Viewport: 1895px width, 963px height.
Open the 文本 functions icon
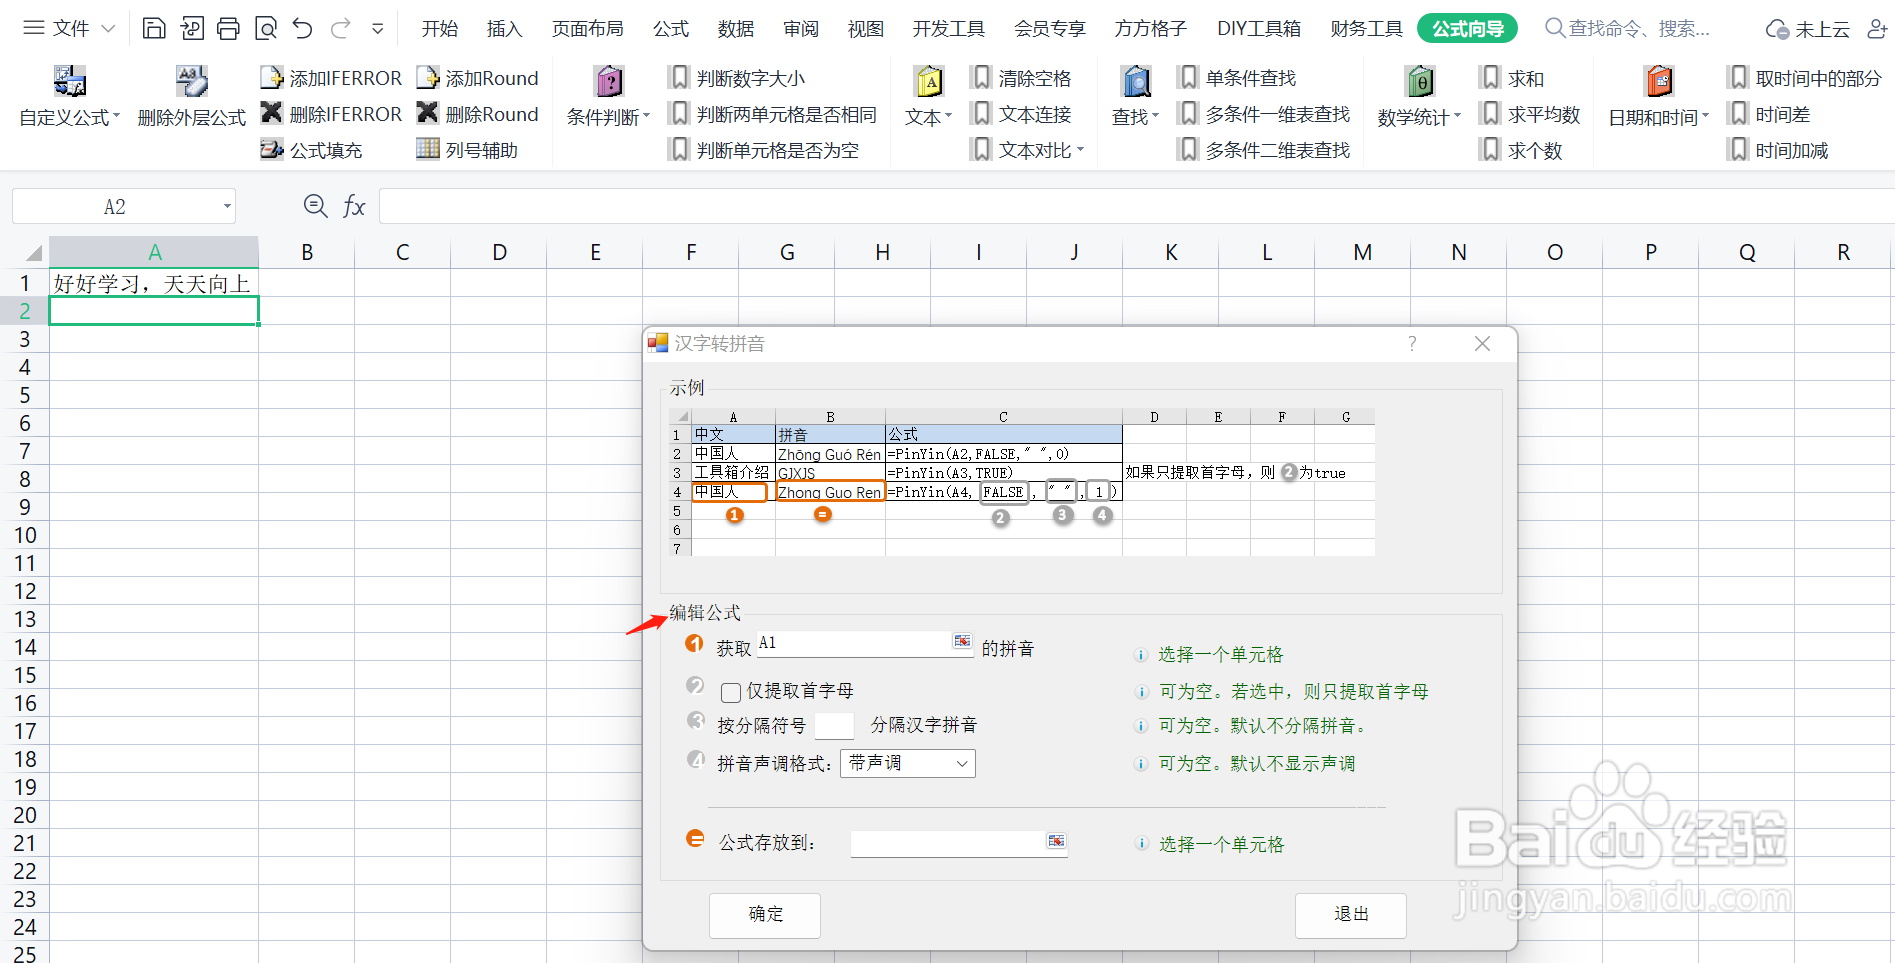click(x=929, y=96)
